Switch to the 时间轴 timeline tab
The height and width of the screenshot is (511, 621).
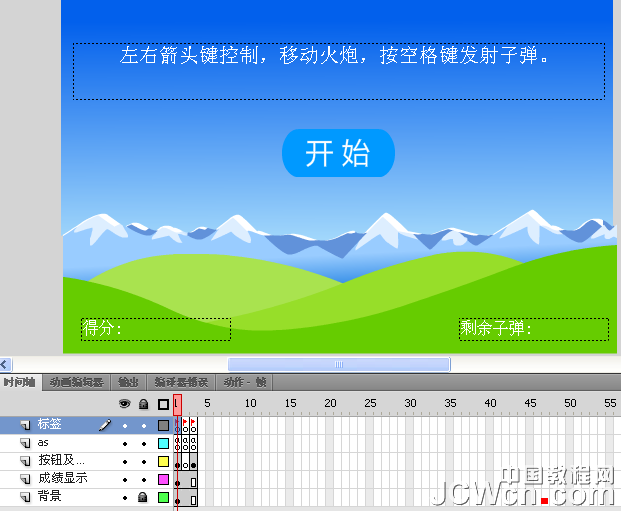[20, 382]
